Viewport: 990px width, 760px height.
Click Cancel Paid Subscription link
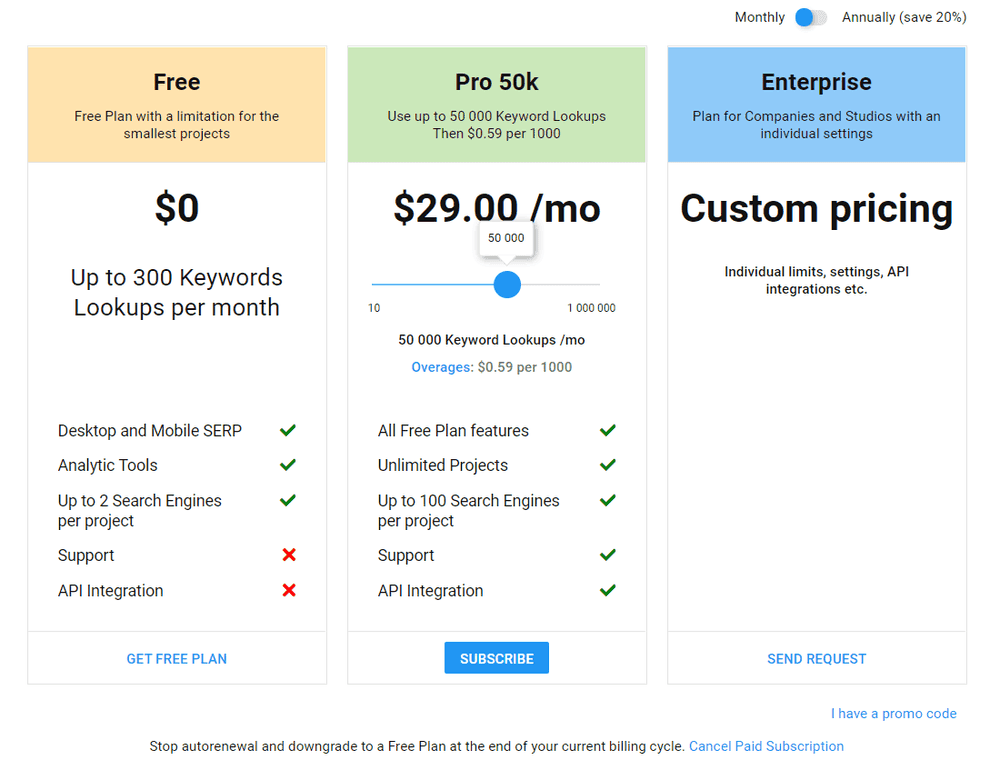(766, 746)
